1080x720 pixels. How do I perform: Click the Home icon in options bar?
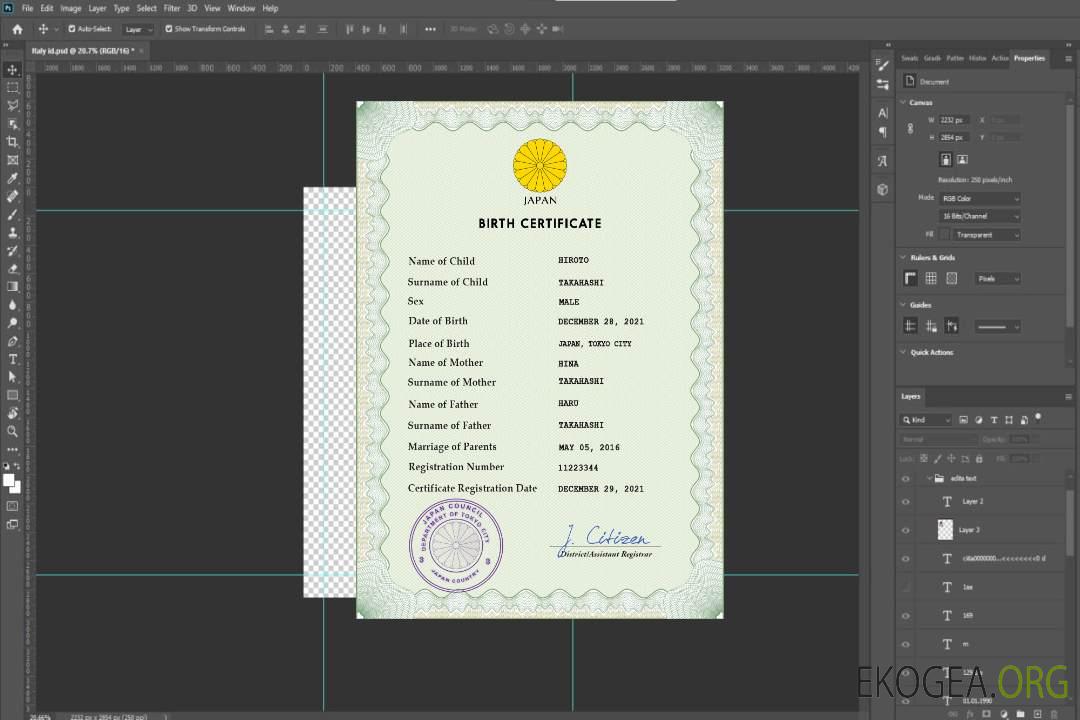17,29
